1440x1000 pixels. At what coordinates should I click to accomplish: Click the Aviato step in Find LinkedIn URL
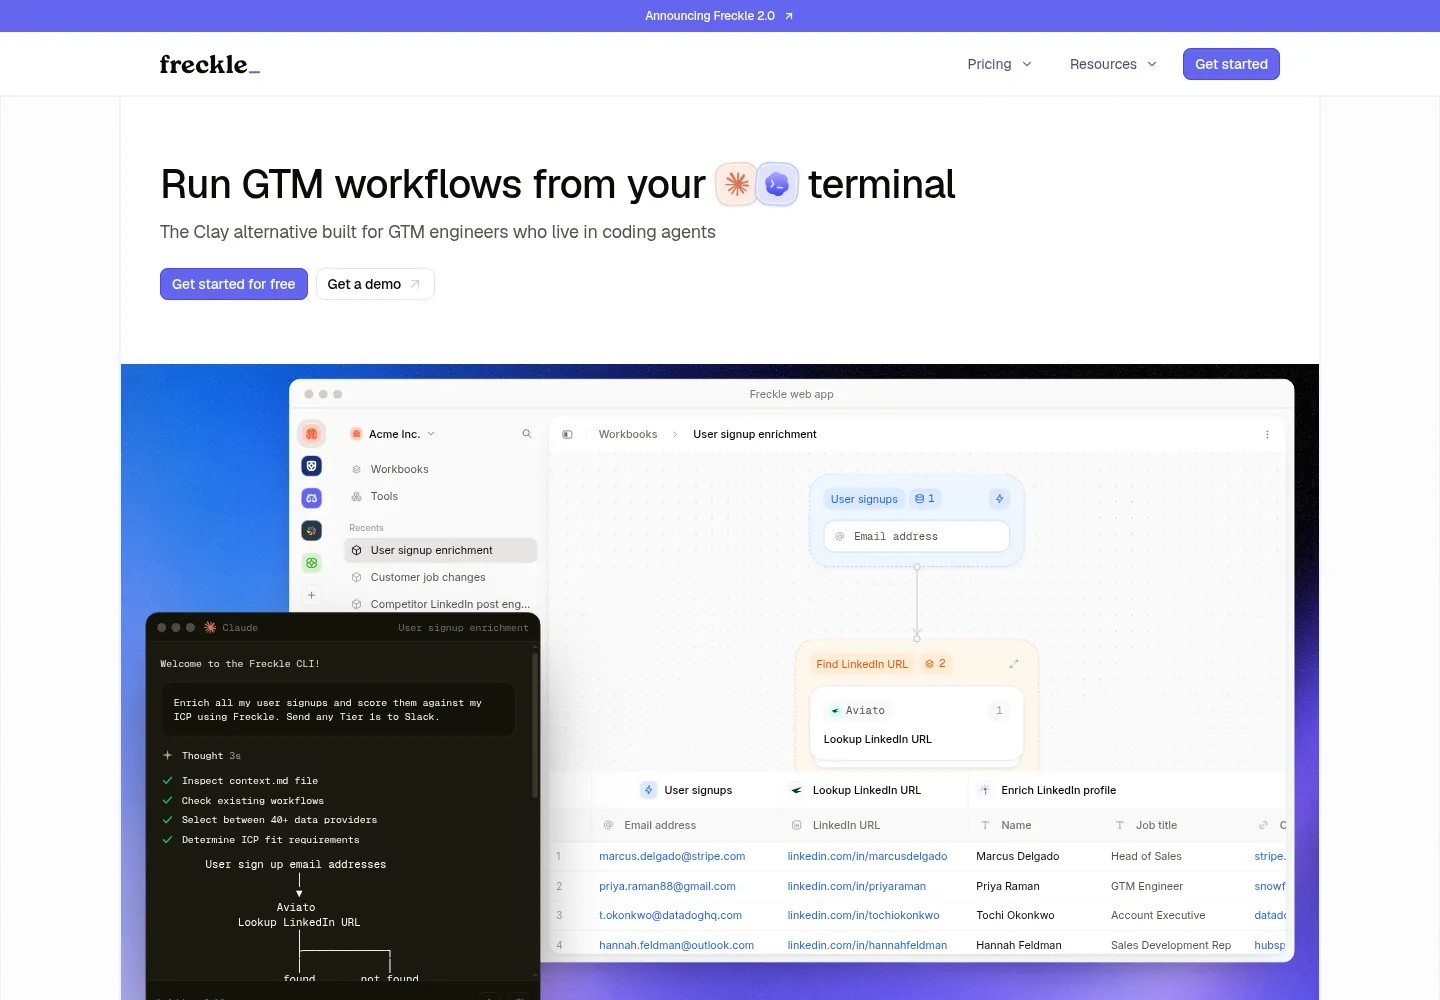(917, 724)
